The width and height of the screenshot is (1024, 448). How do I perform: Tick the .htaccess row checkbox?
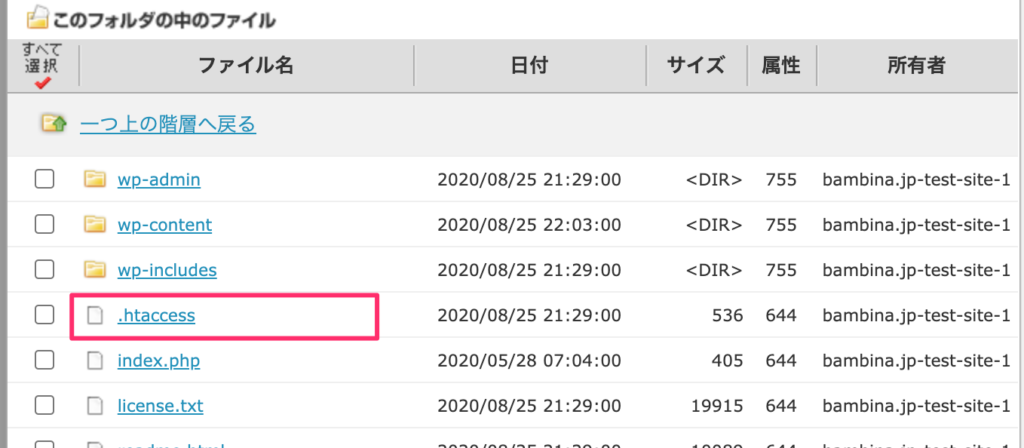(x=44, y=315)
